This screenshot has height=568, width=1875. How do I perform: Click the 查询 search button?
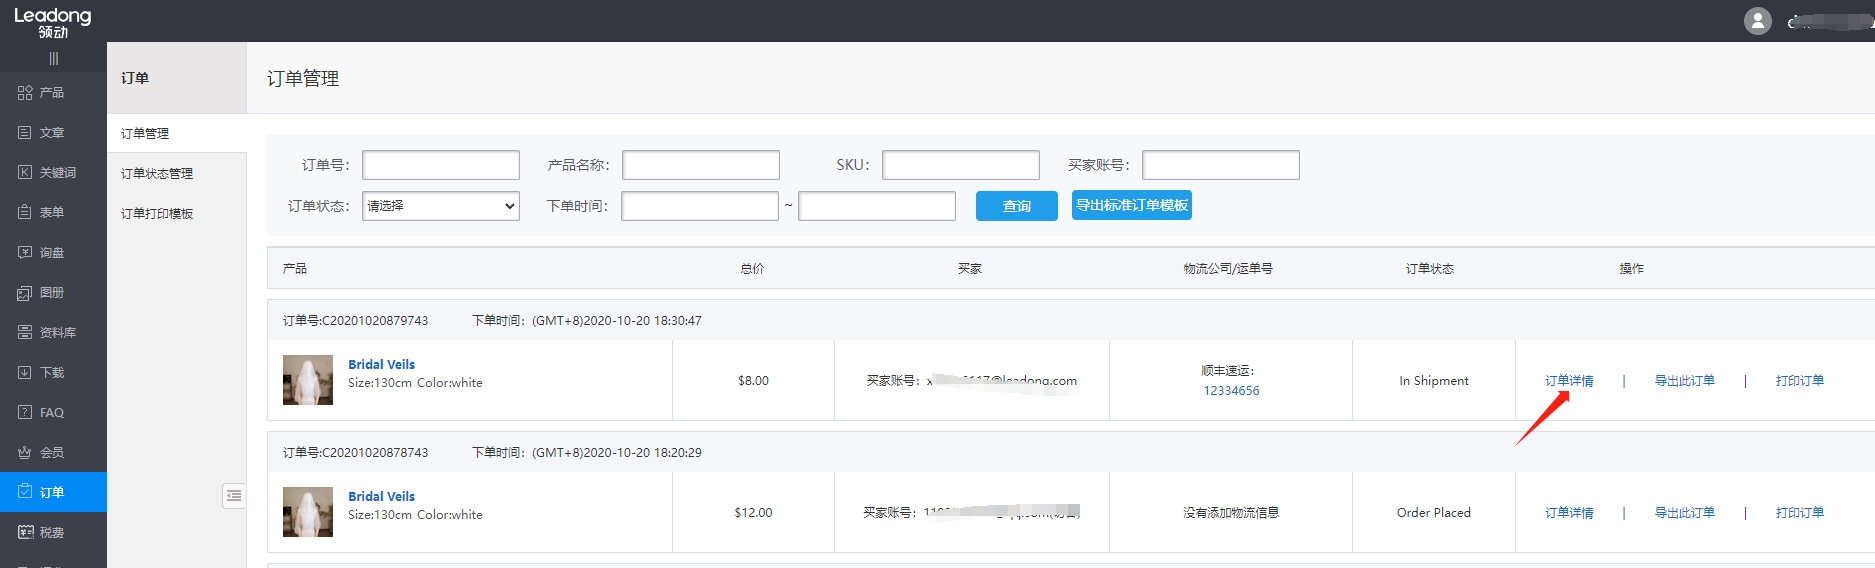(1016, 206)
